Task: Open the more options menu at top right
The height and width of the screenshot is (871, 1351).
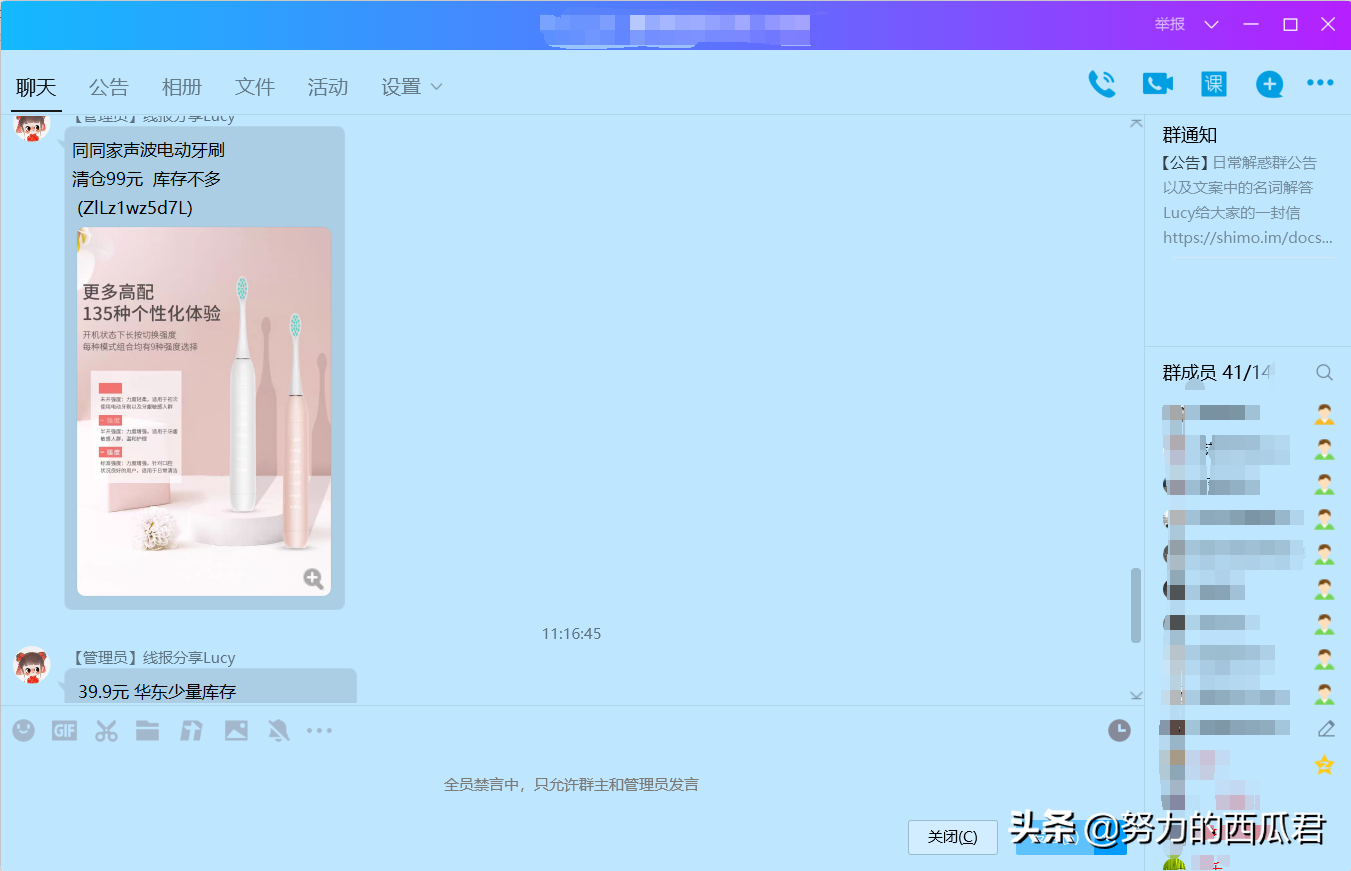Action: (x=1320, y=84)
